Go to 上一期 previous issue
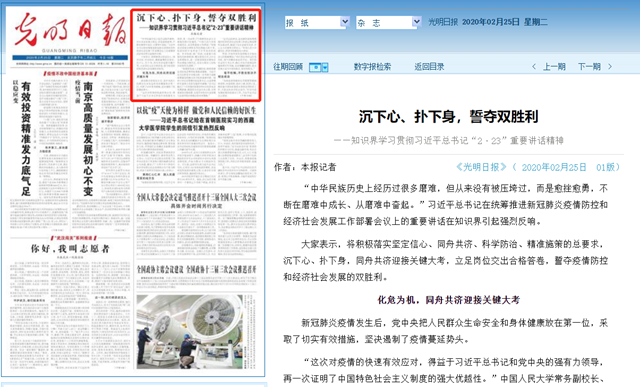 [x=554, y=67]
